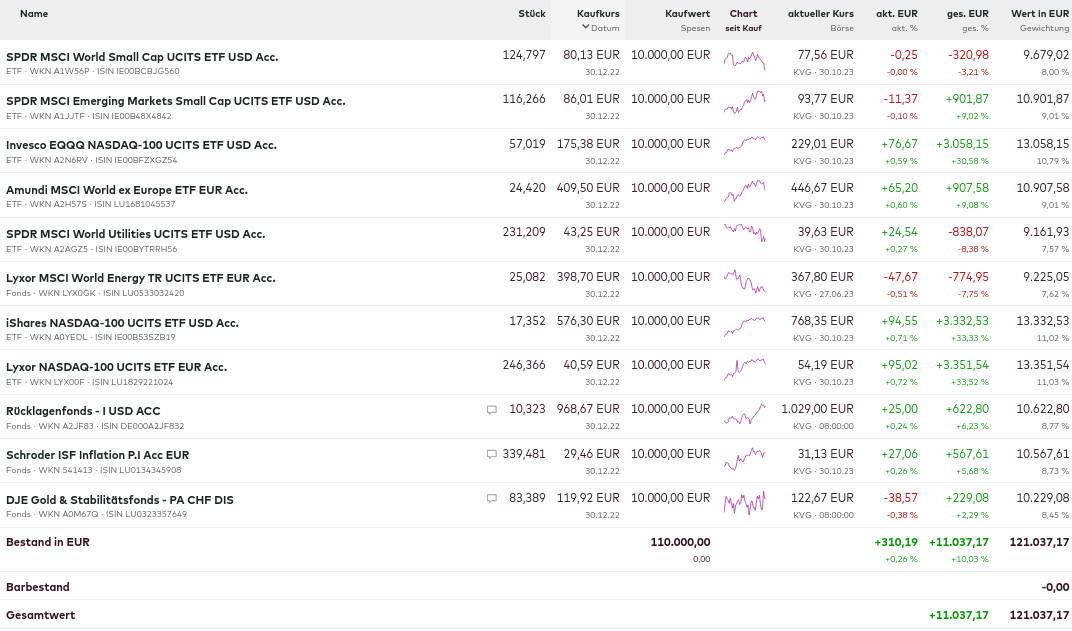Open the SPDR MSCI Emerging Markets chart
Viewport: 1072px width, 631px height.
pos(744,102)
